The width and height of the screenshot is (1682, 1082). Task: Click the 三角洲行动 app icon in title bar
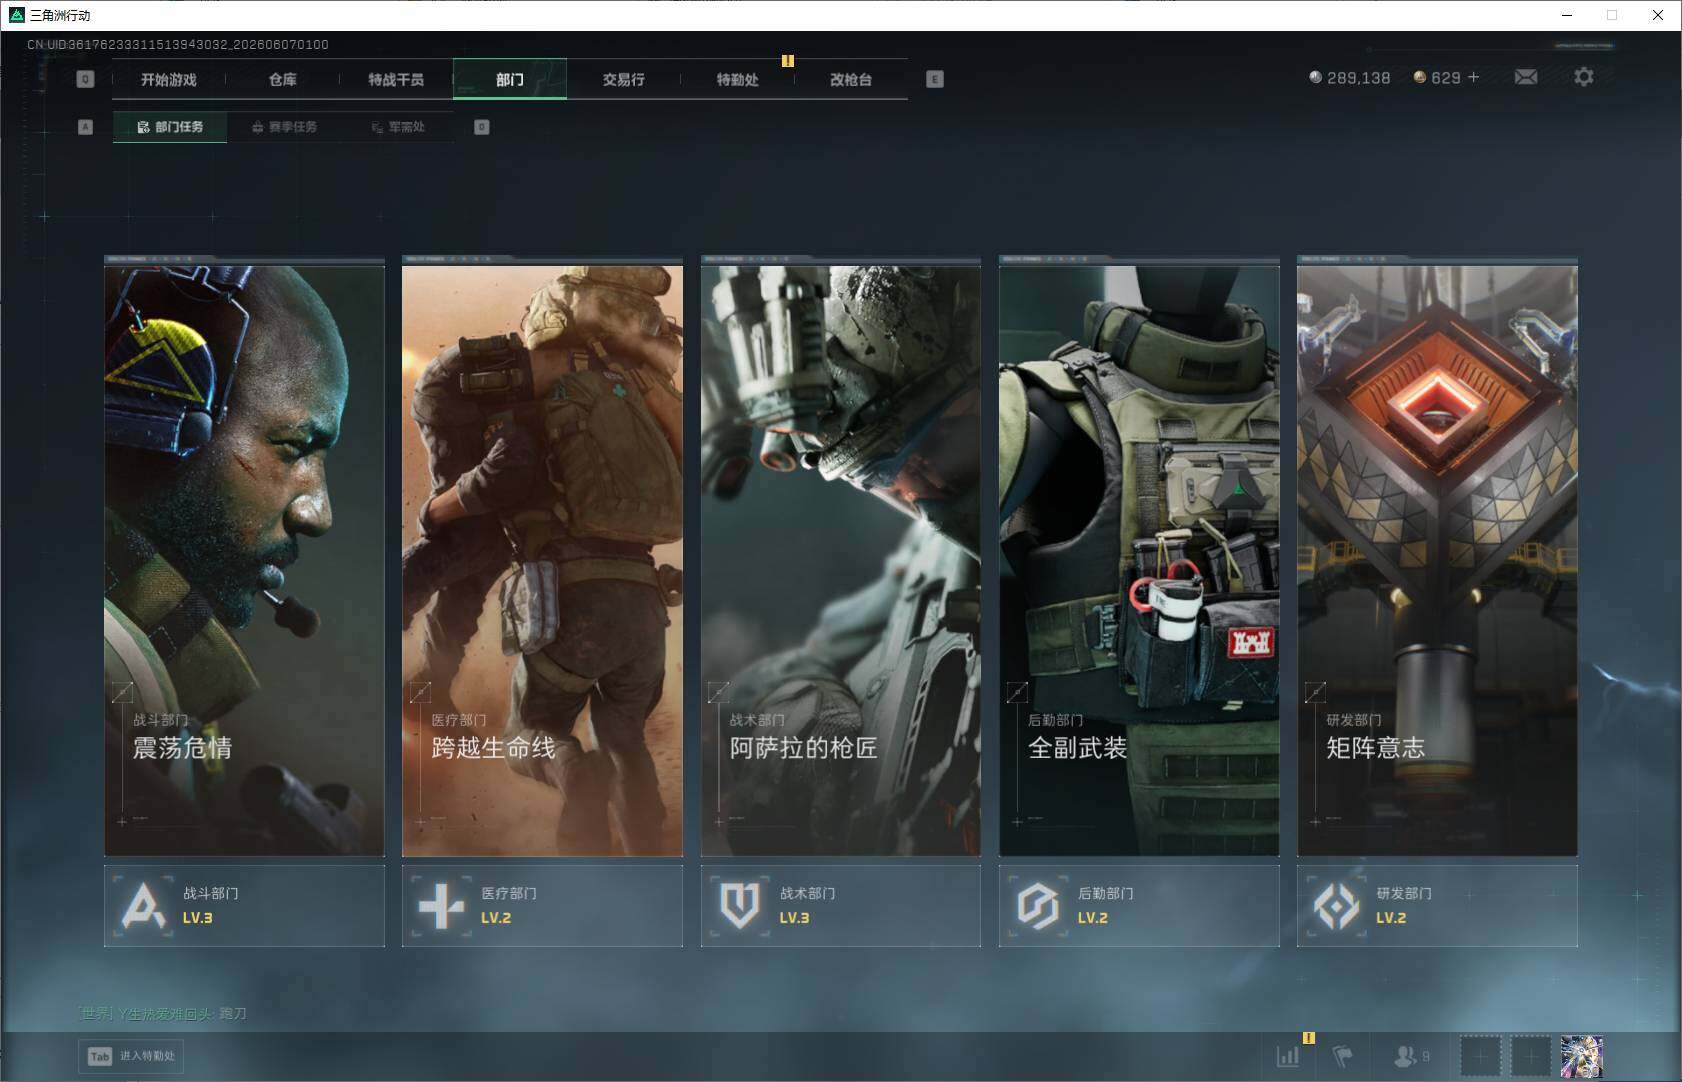tap(16, 15)
